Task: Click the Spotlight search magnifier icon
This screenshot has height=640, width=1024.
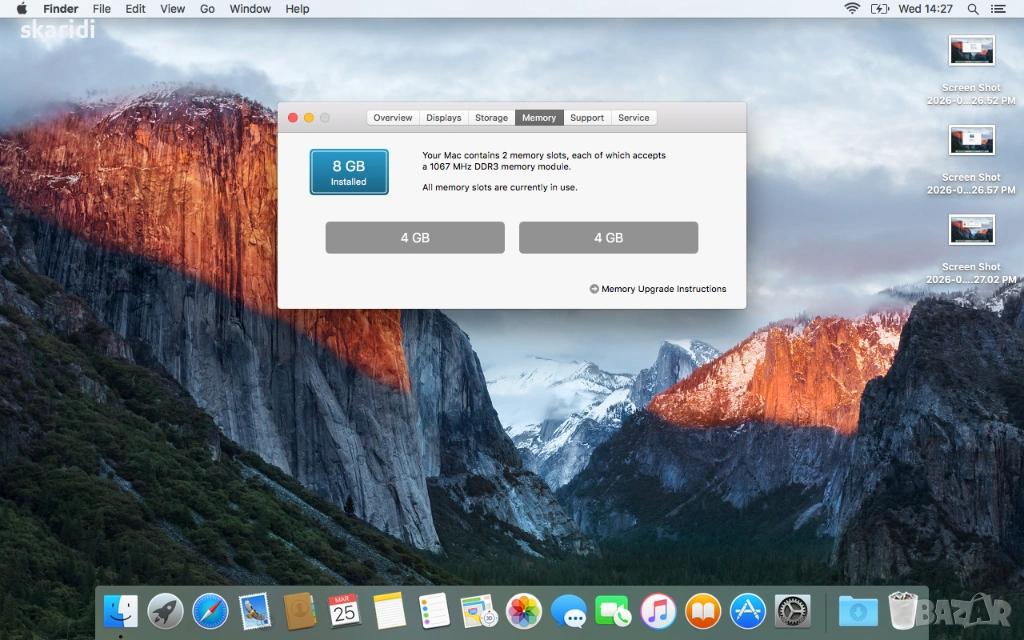Action: 973,9
